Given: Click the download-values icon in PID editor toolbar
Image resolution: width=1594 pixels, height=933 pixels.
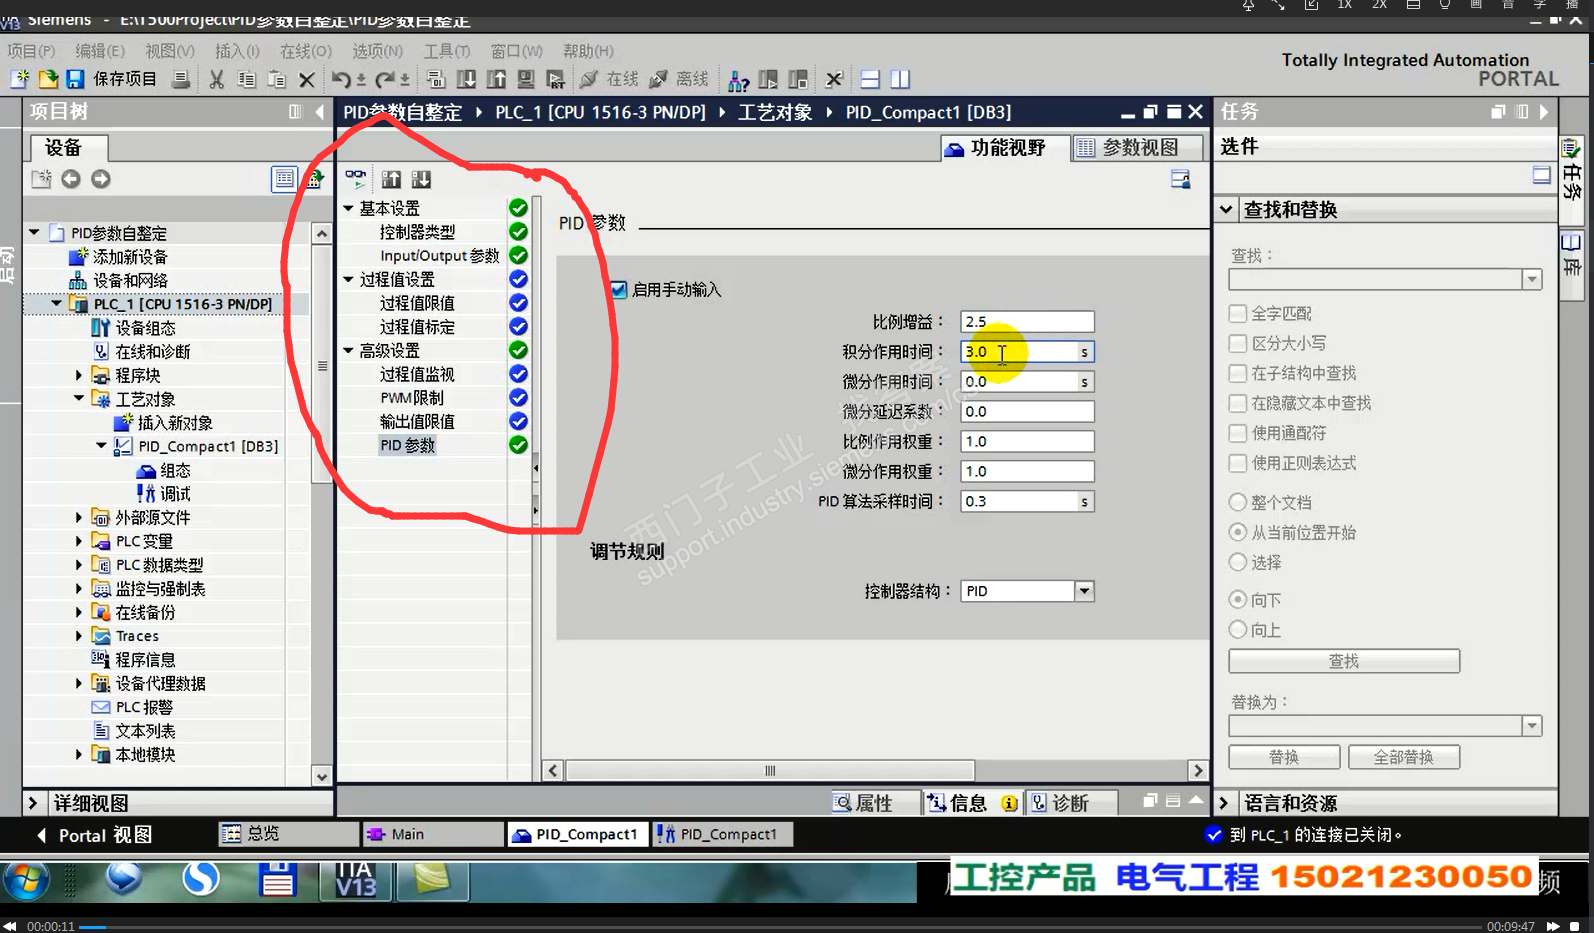Looking at the screenshot, I should [421, 178].
